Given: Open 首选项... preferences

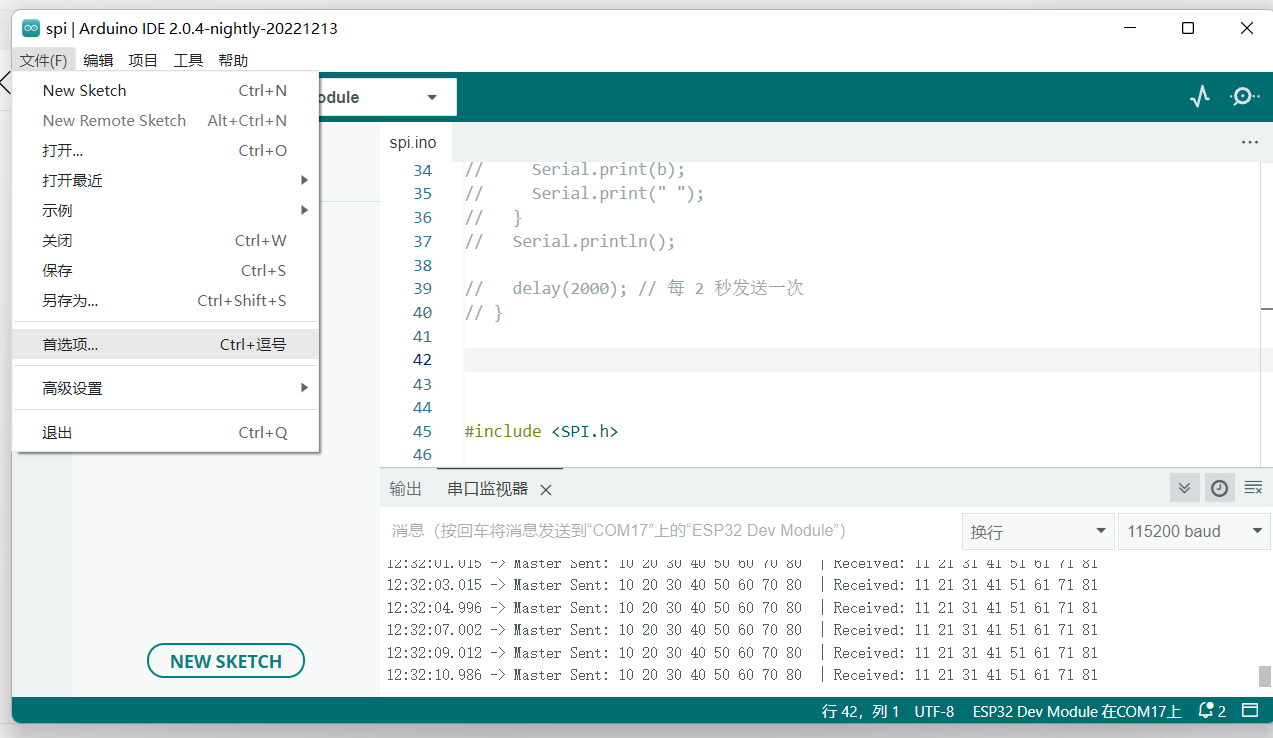Looking at the screenshot, I should (x=165, y=344).
